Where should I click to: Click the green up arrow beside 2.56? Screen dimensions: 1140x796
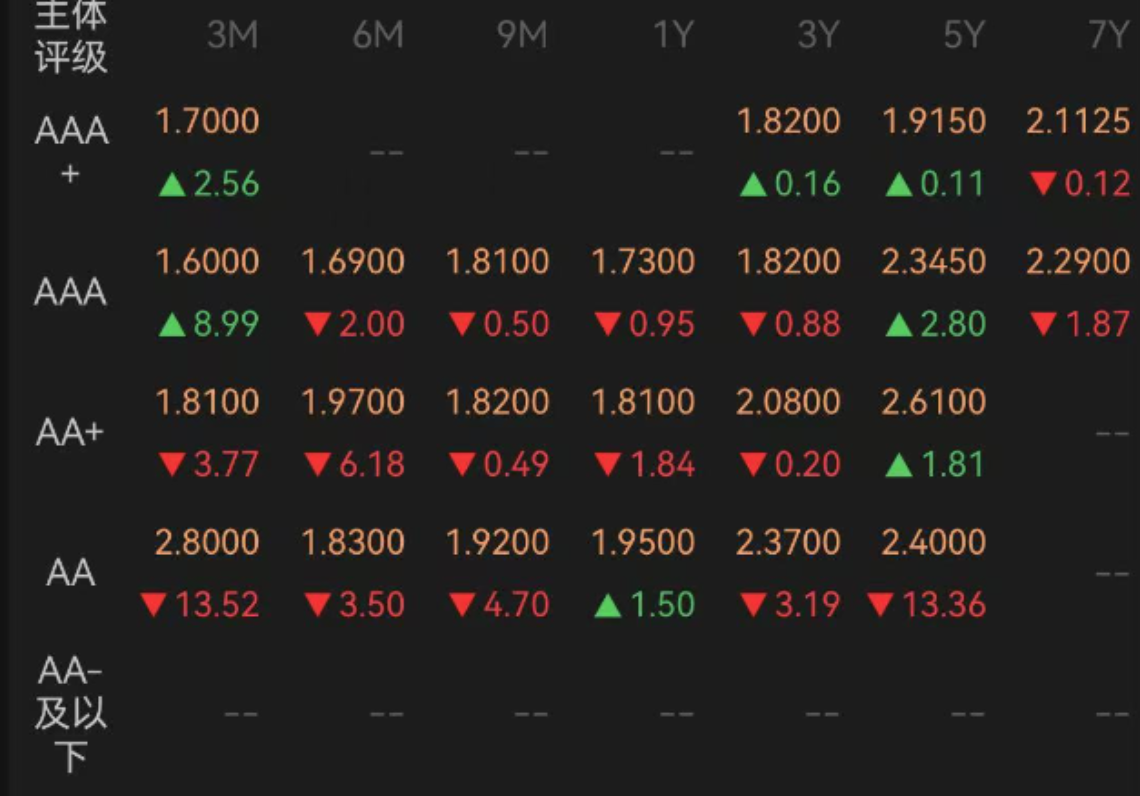coord(172,185)
